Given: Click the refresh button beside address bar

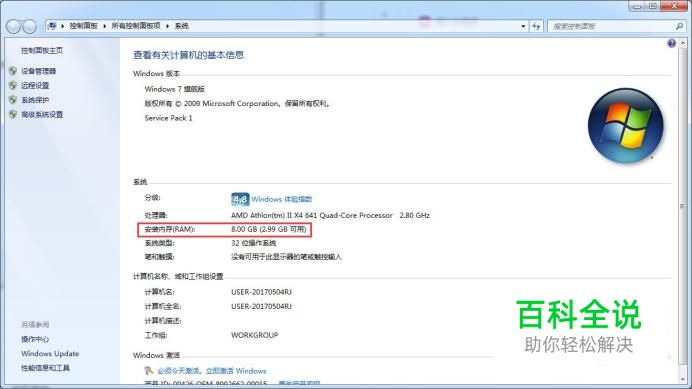Looking at the screenshot, I should 536,26.
